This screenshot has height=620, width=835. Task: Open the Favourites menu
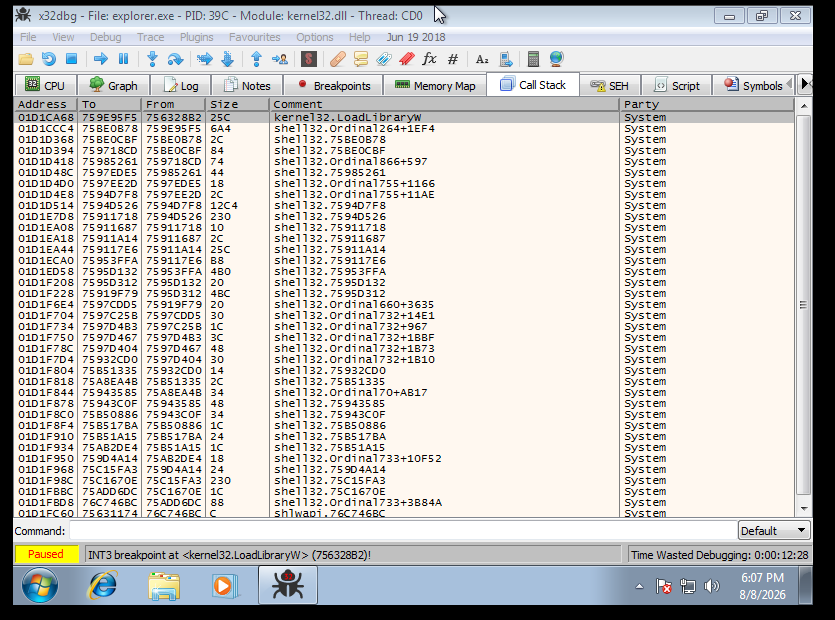(255, 37)
